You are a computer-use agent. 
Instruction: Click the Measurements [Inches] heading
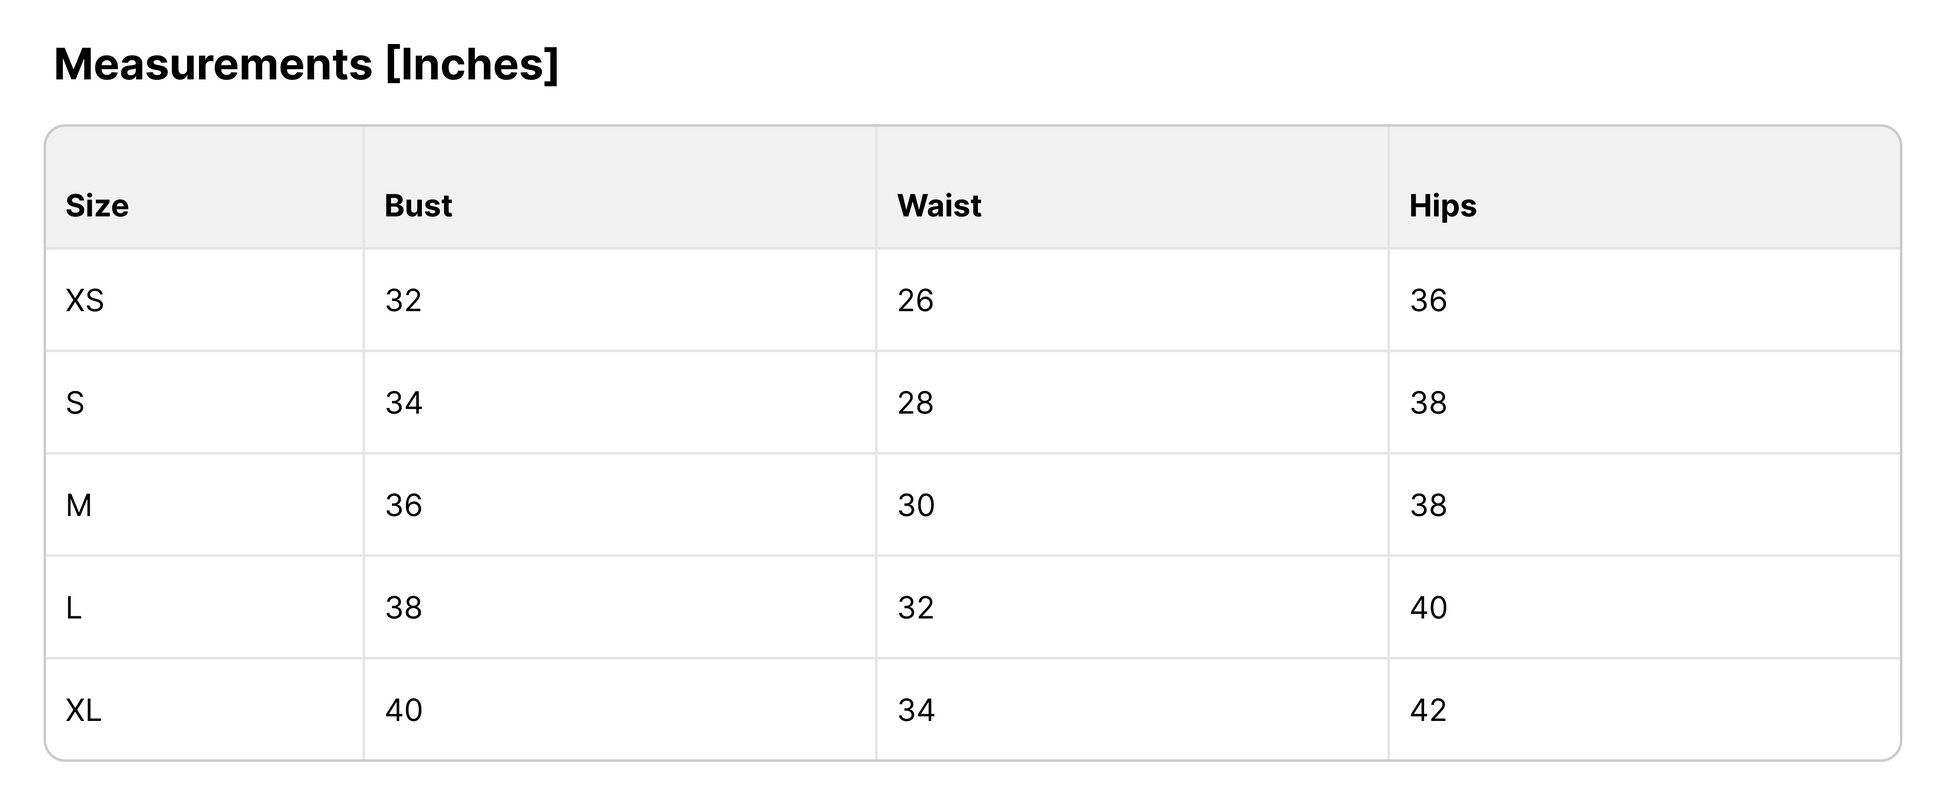click(306, 65)
